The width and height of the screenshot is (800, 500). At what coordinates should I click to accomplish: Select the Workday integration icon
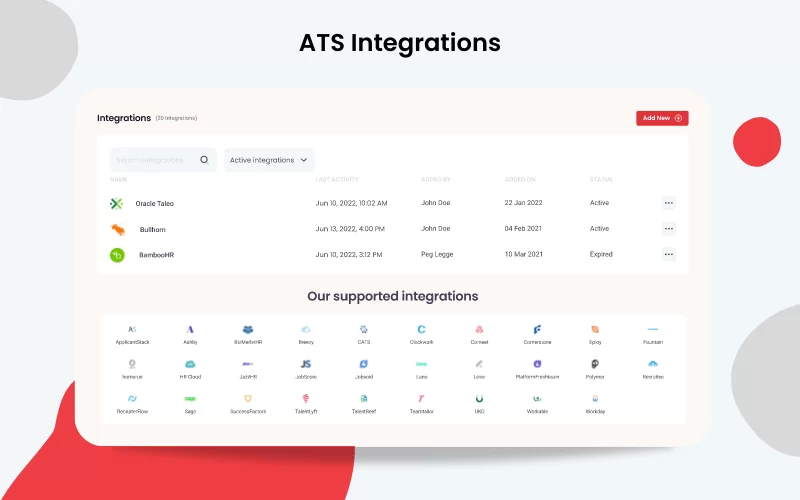(595, 398)
